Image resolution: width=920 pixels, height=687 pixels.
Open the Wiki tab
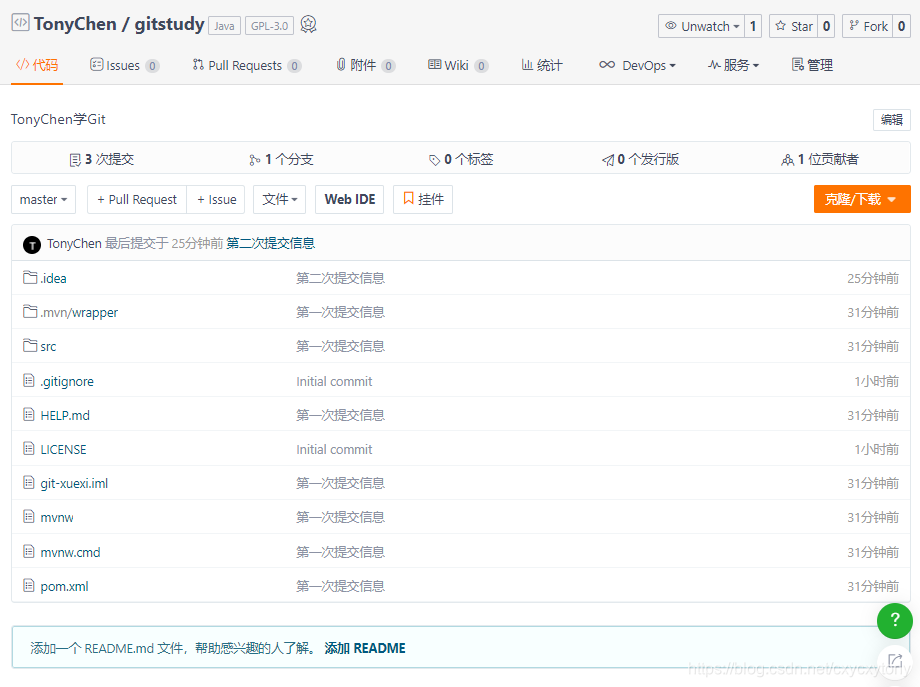click(458, 65)
